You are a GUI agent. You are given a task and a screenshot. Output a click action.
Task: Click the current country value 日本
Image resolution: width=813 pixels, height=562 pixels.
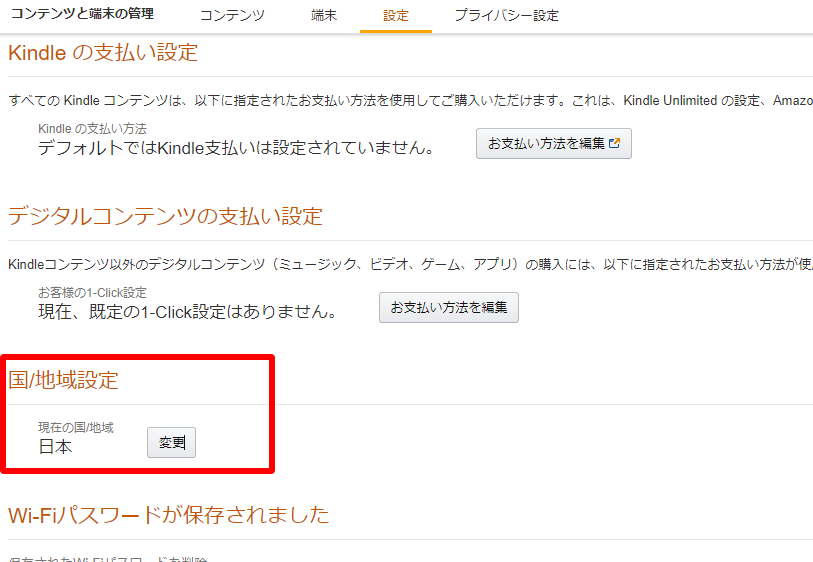(x=55, y=447)
